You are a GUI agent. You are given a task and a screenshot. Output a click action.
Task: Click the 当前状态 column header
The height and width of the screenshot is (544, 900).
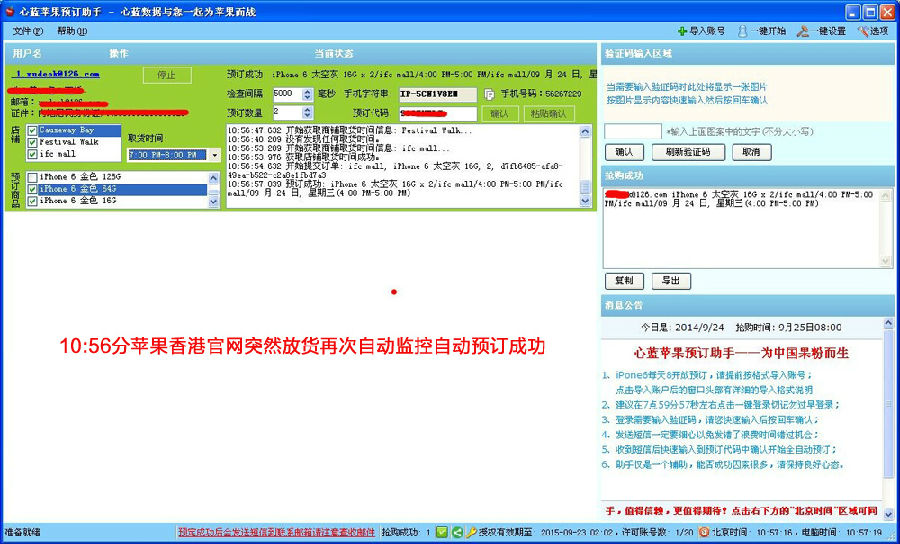(333, 54)
